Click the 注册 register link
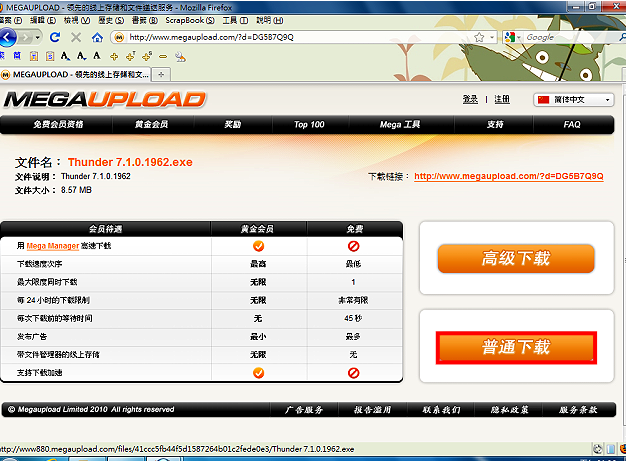The image size is (626, 466). click(502, 99)
